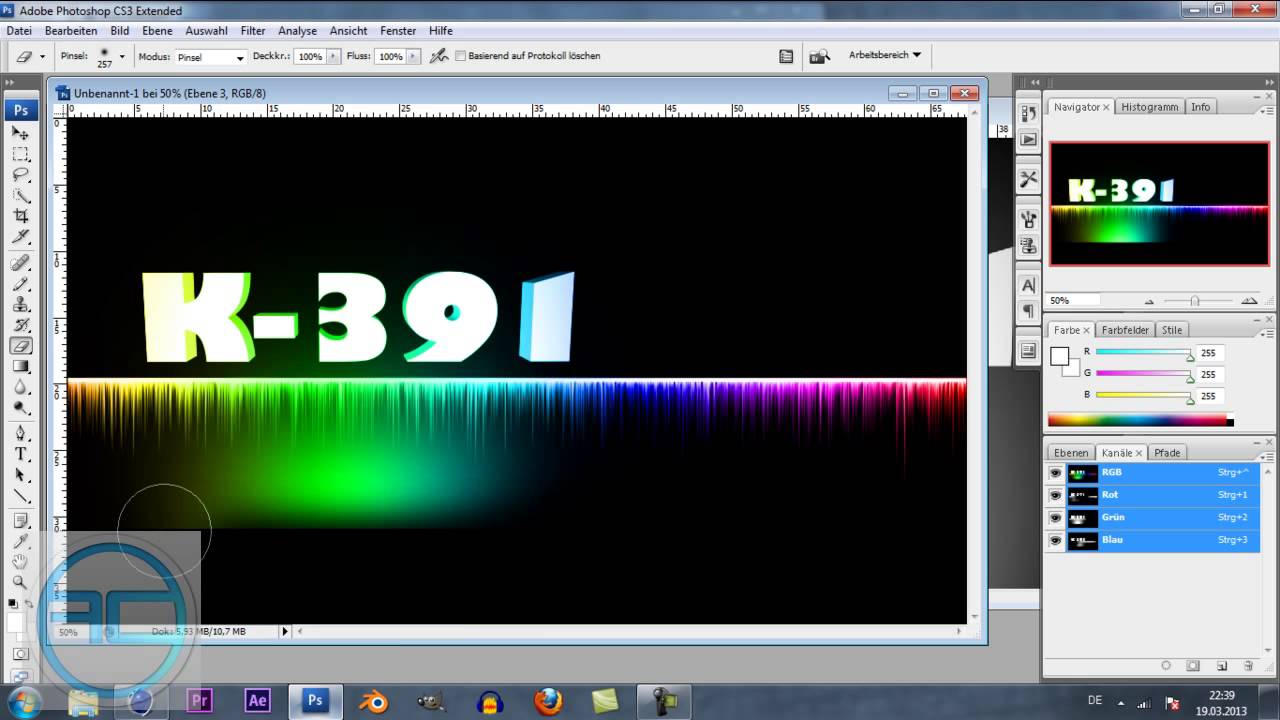Select the Hand tool
The image size is (1280, 720).
click(x=21, y=562)
